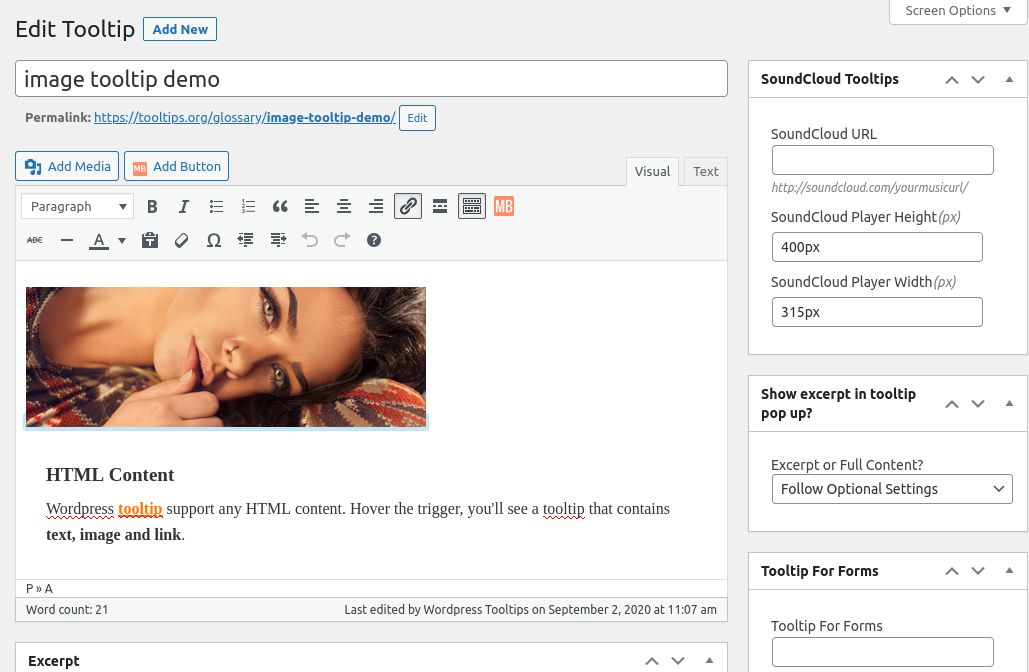Open Excerpt or Full Content dropdown
The image size is (1029, 672).
pos(892,489)
